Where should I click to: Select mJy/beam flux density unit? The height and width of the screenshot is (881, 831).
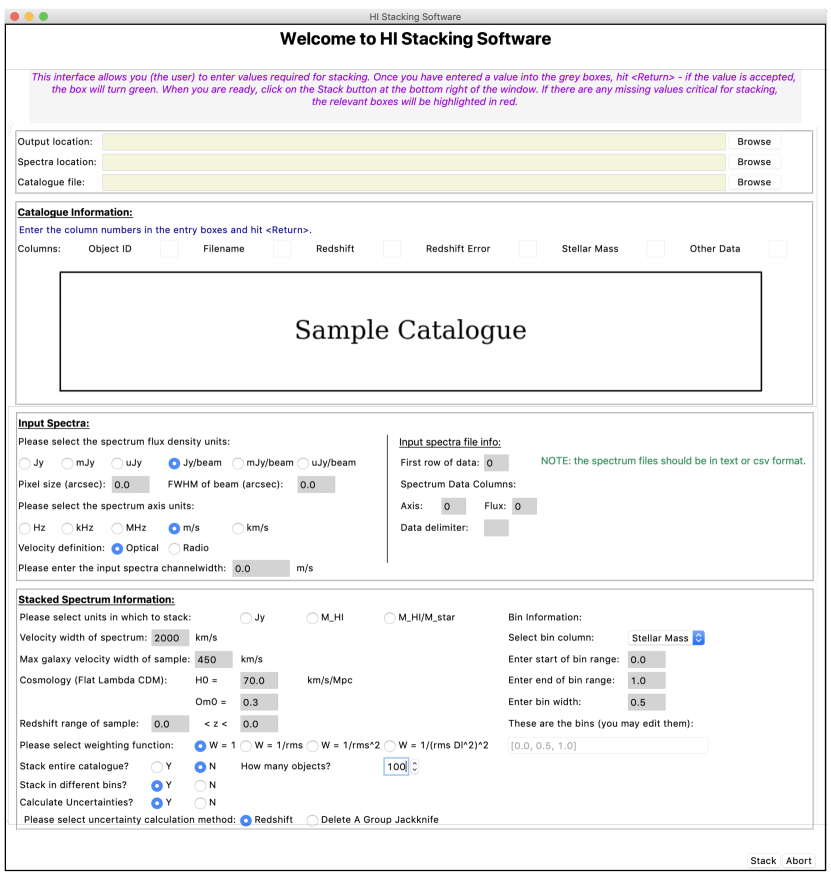(239, 463)
